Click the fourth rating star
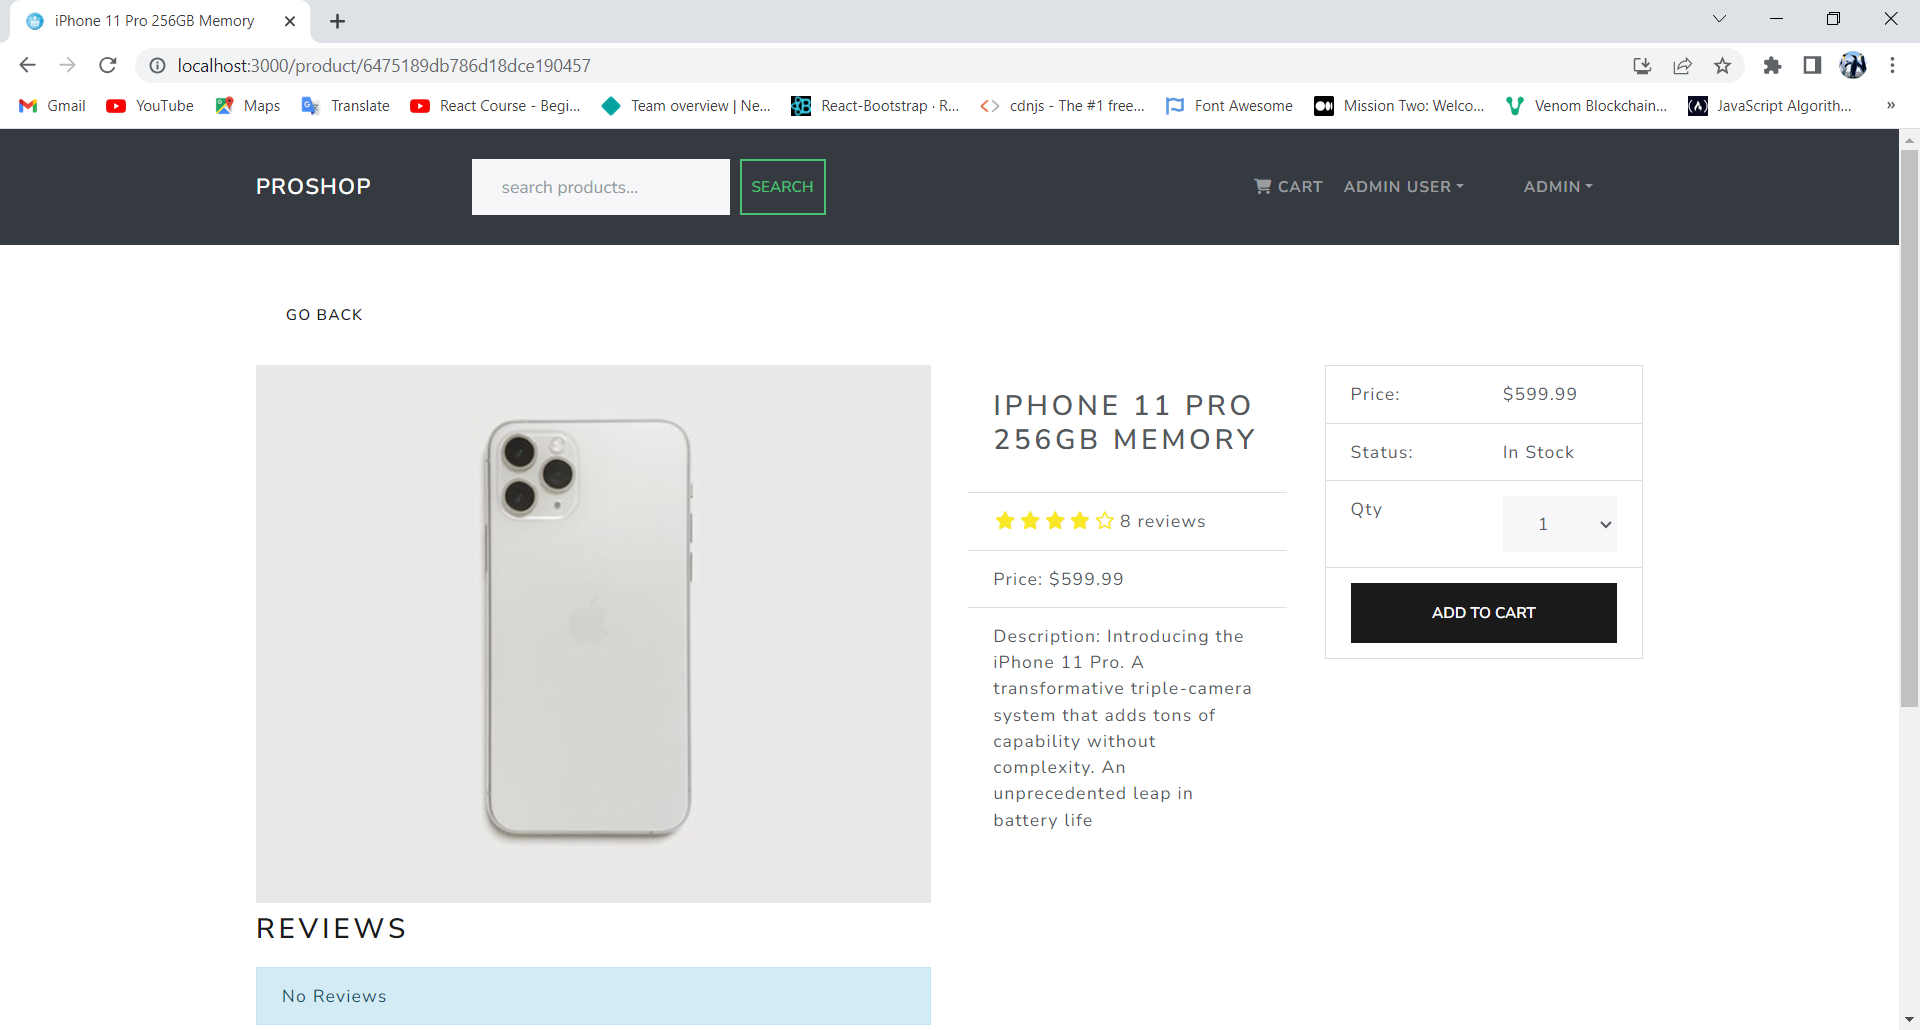 1079,520
